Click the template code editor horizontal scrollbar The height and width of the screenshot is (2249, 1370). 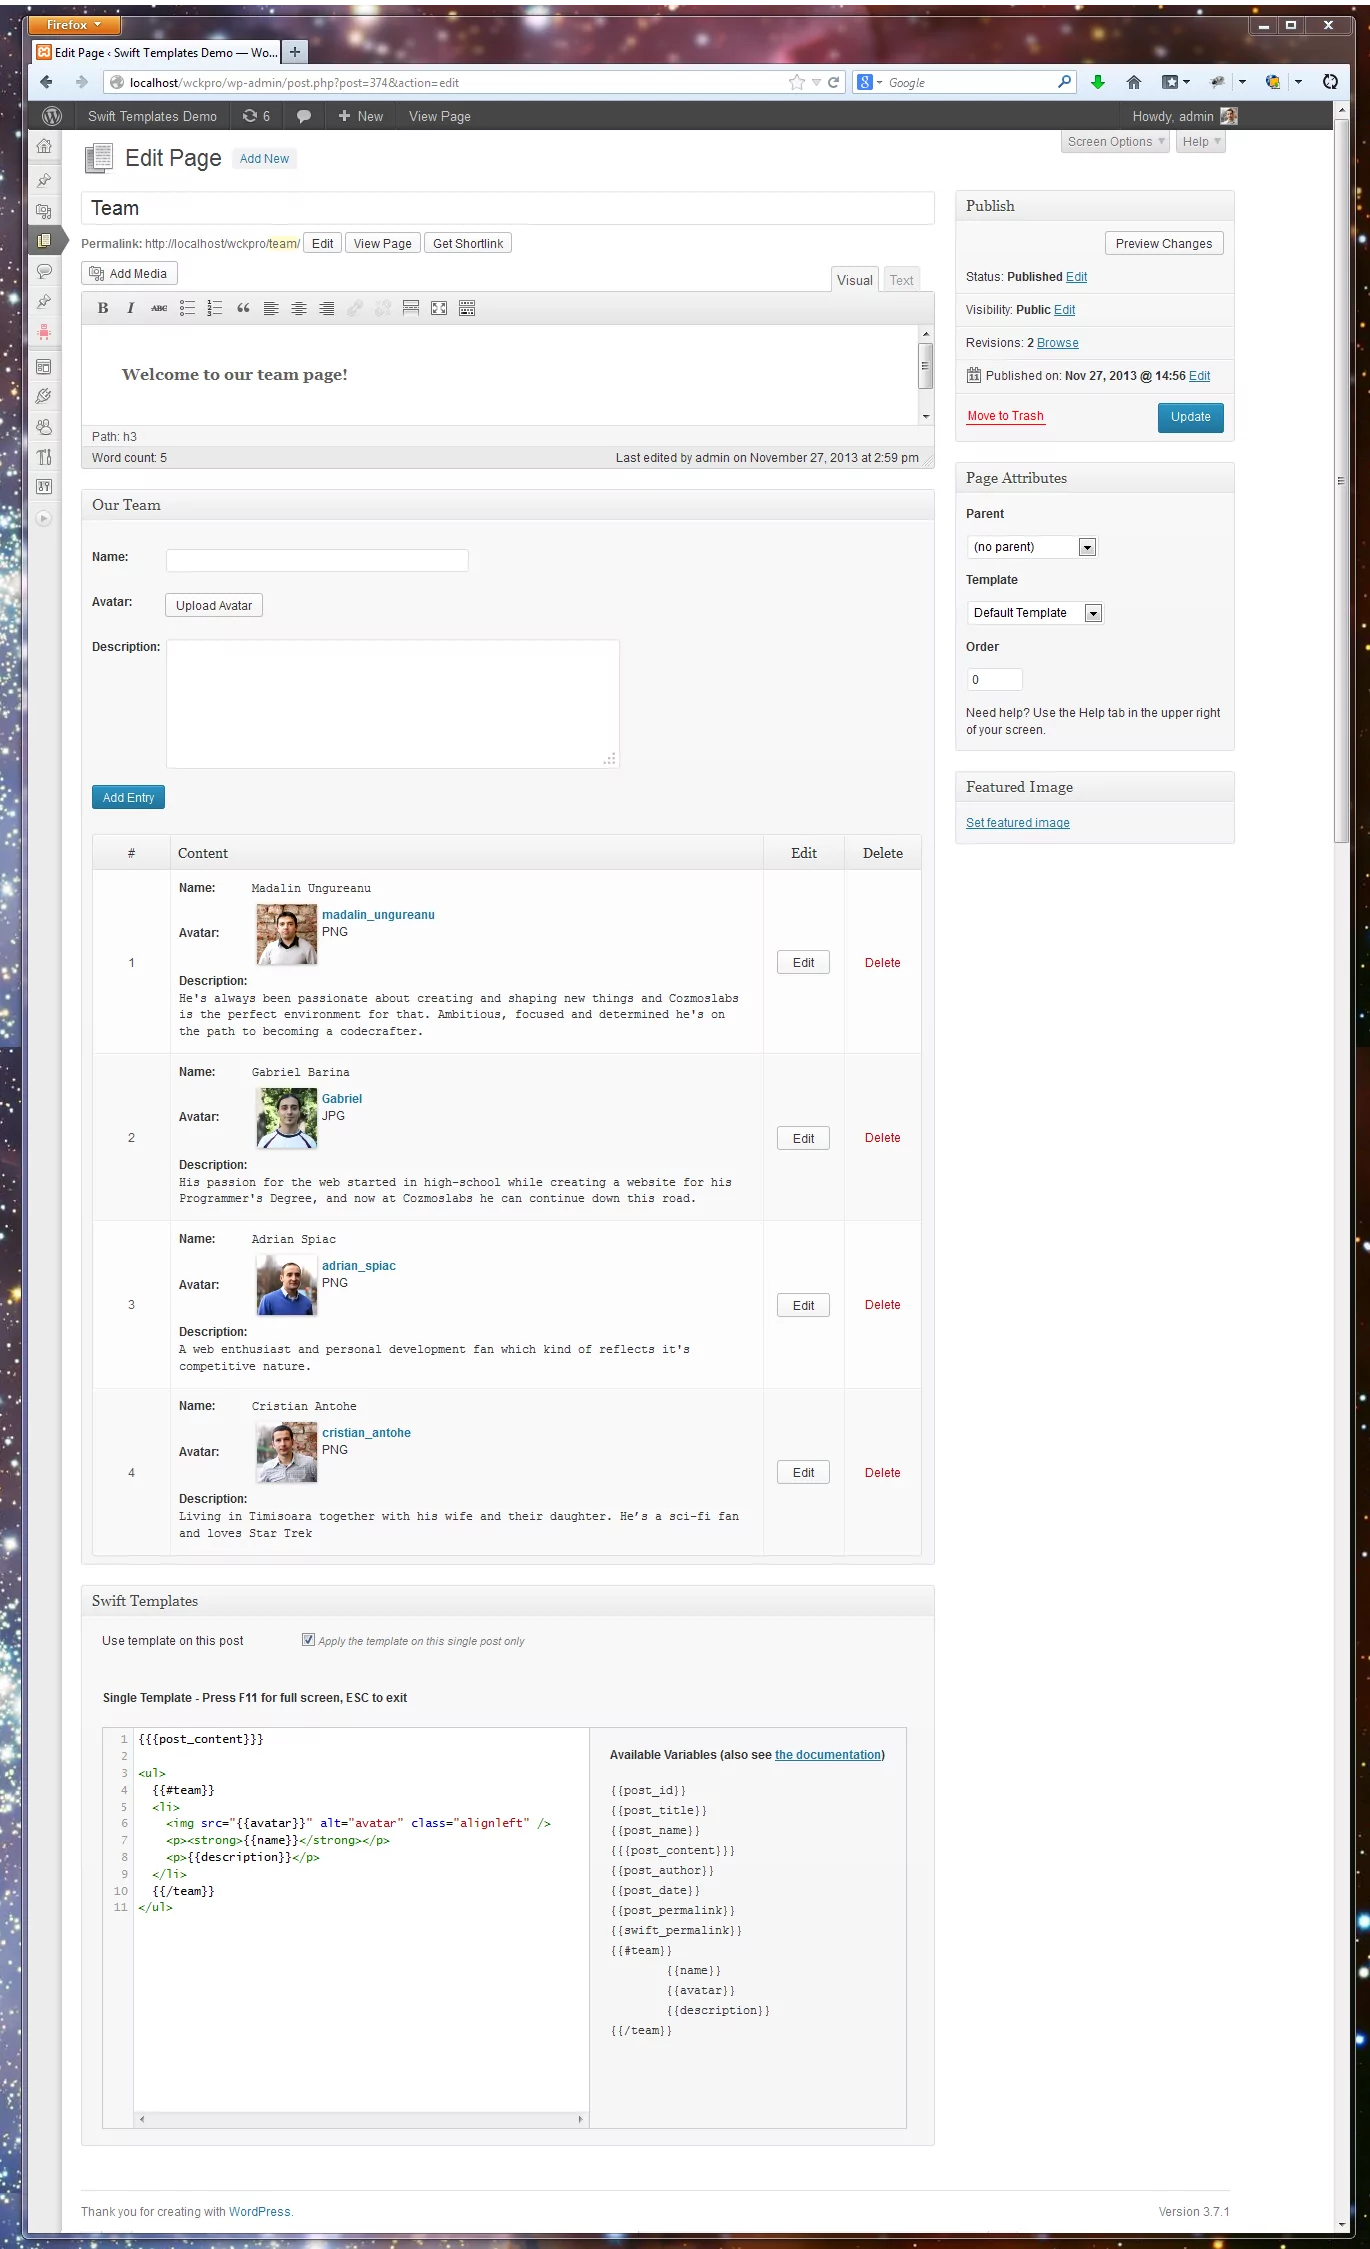pos(360,2119)
